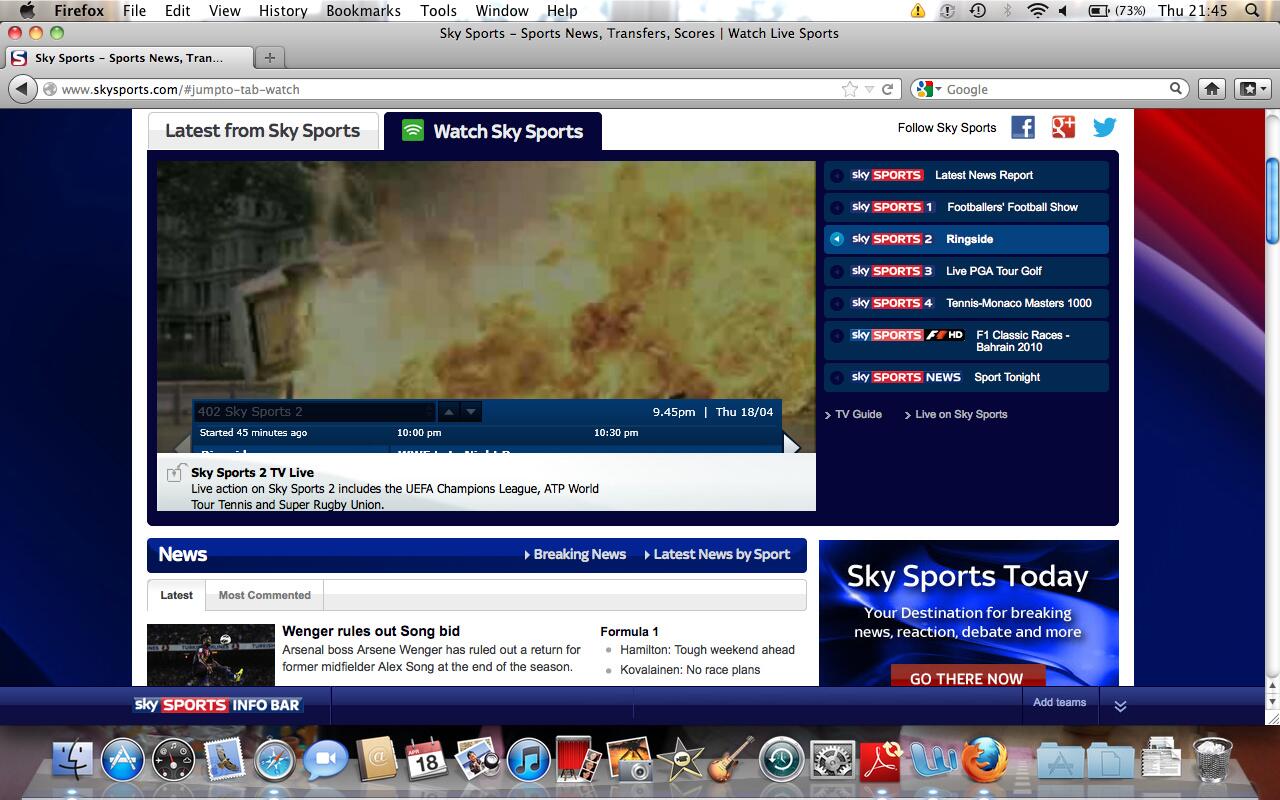This screenshot has width=1280, height=800.
Task: Launch Safari from the Dock
Action: (x=274, y=760)
